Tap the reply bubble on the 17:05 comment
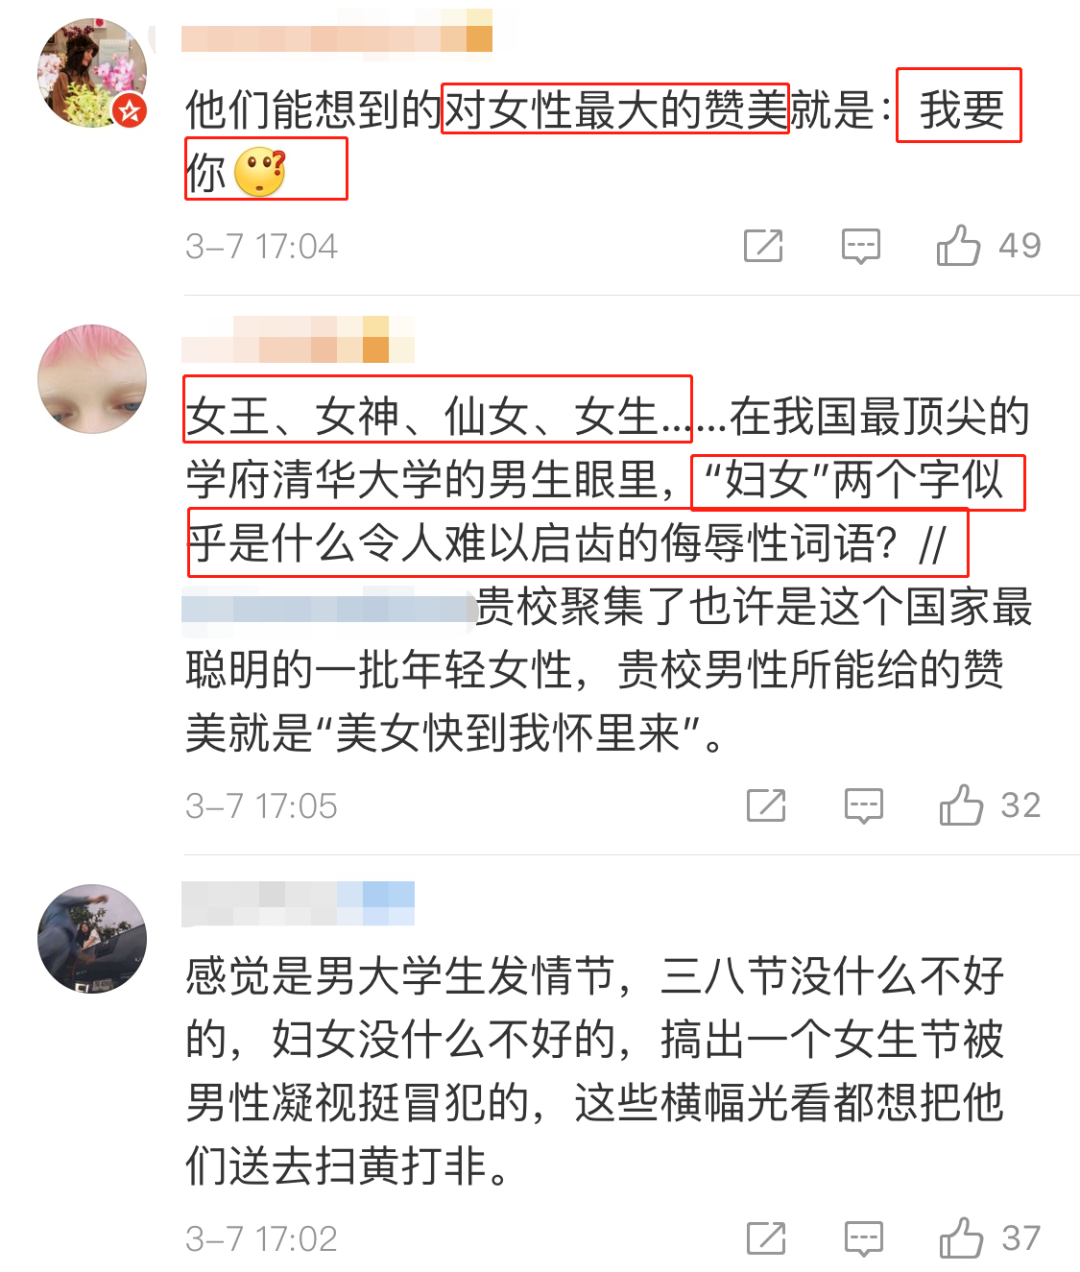 pyautogui.click(x=863, y=805)
